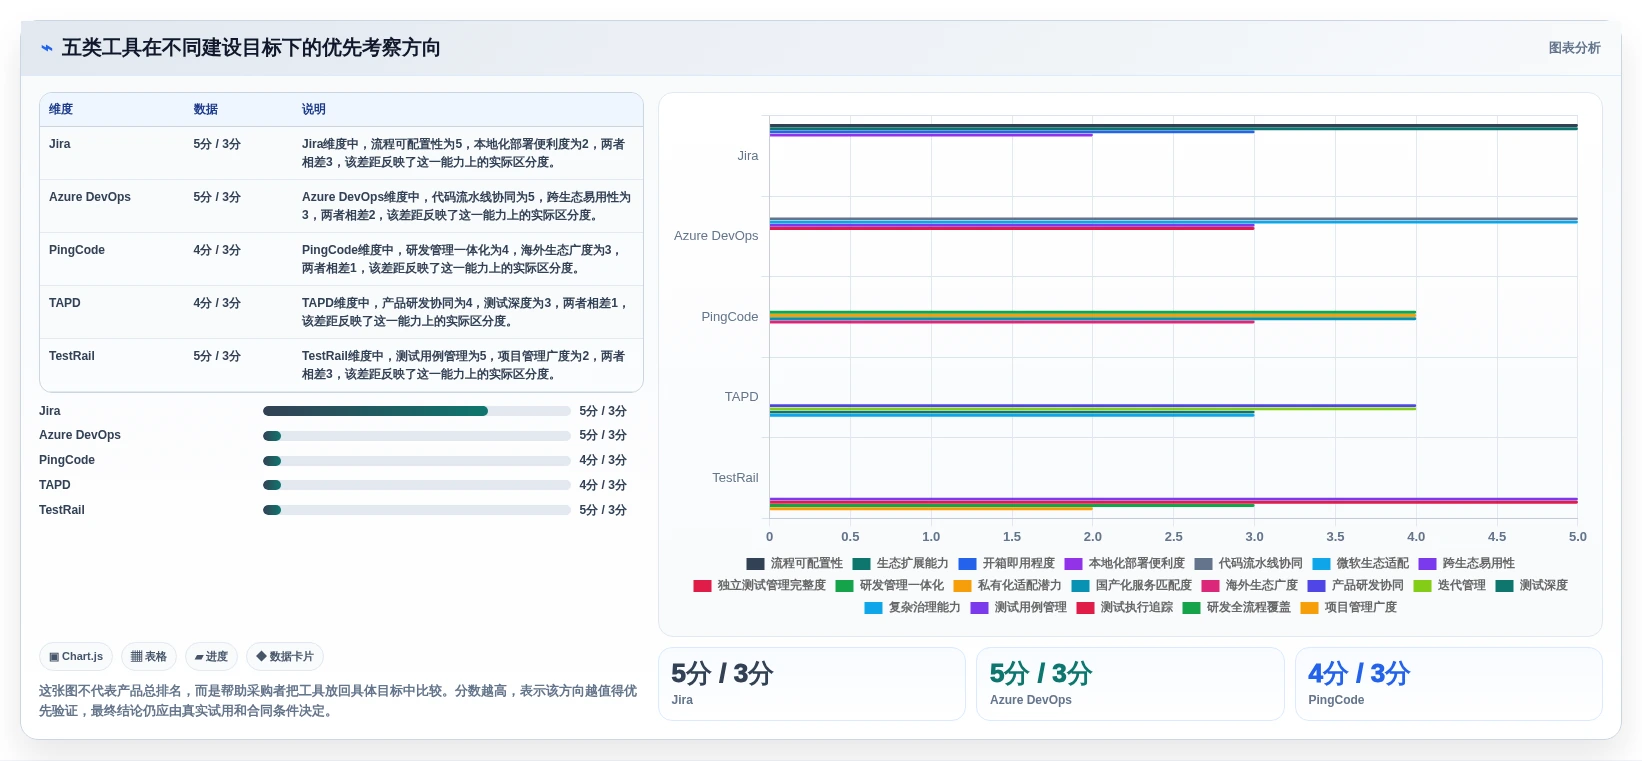Image resolution: width=1642 pixels, height=761 pixels.
Task: Toggle 海外生态广度 legend item
Action: (x=1249, y=586)
